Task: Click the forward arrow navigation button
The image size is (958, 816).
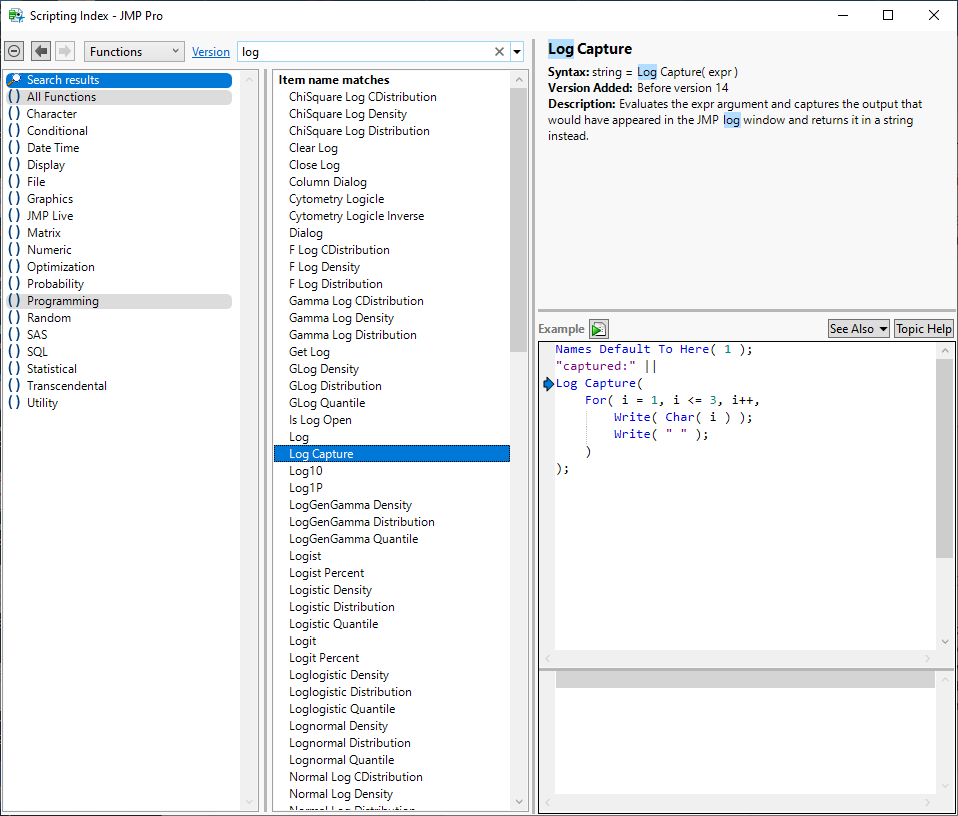Action: pyautogui.click(x=65, y=51)
